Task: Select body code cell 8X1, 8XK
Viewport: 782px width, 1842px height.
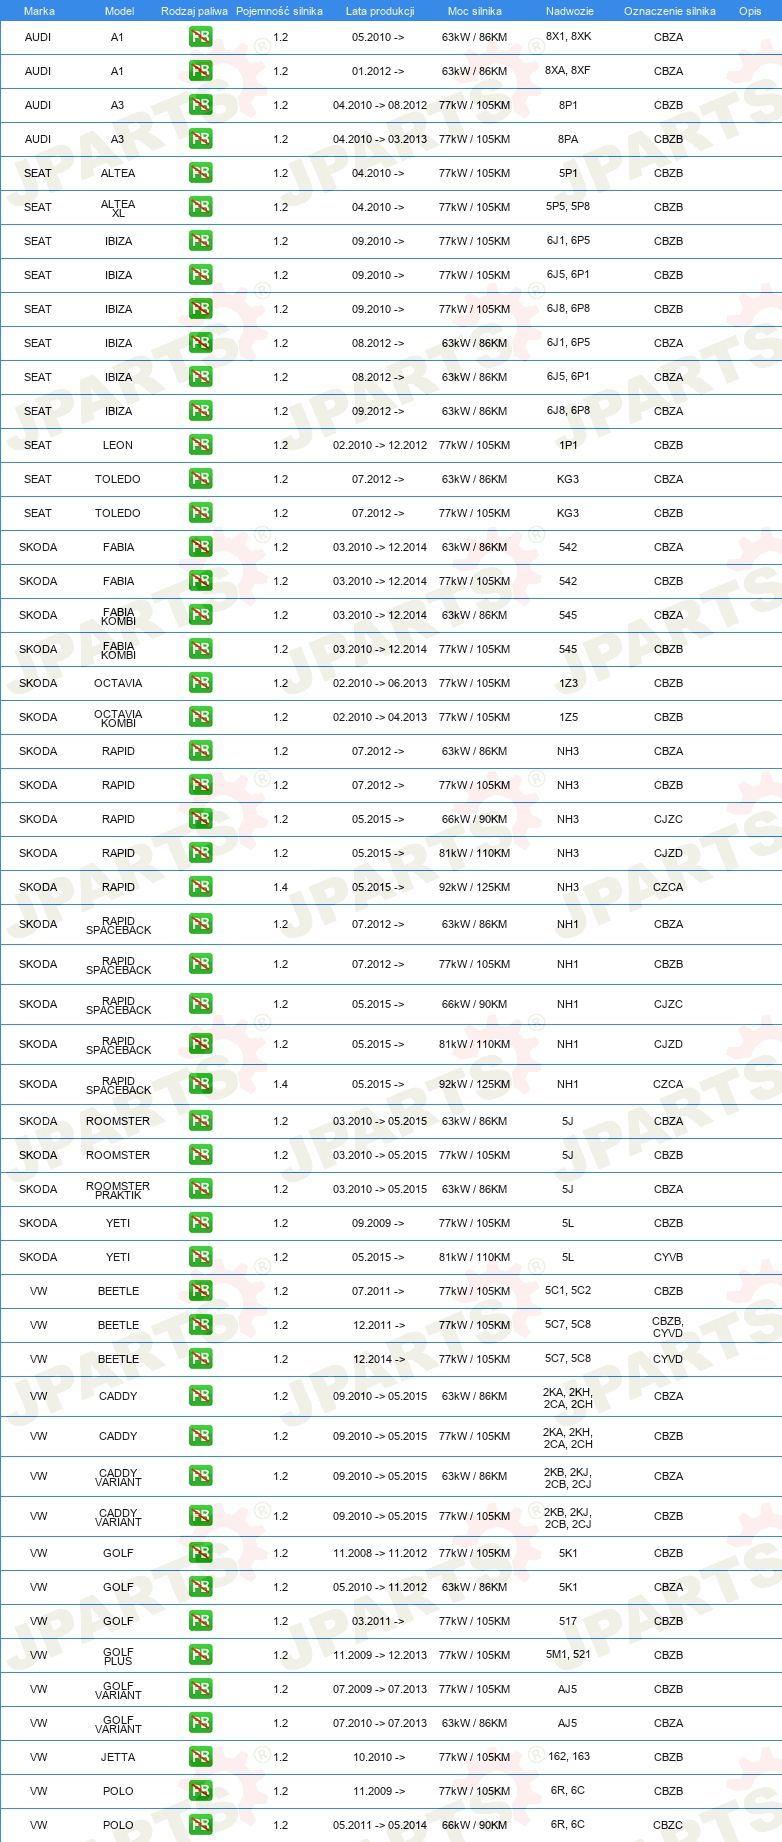Action: coord(568,37)
